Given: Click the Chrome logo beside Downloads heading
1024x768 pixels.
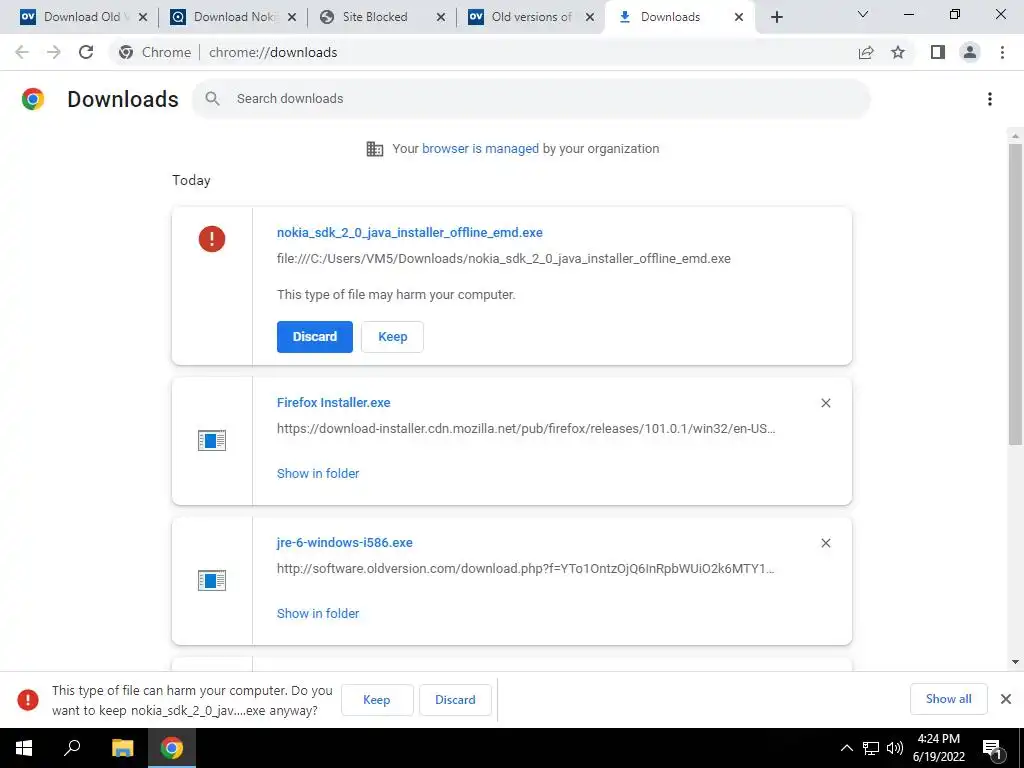Looking at the screenshot, I should (33, 99).
